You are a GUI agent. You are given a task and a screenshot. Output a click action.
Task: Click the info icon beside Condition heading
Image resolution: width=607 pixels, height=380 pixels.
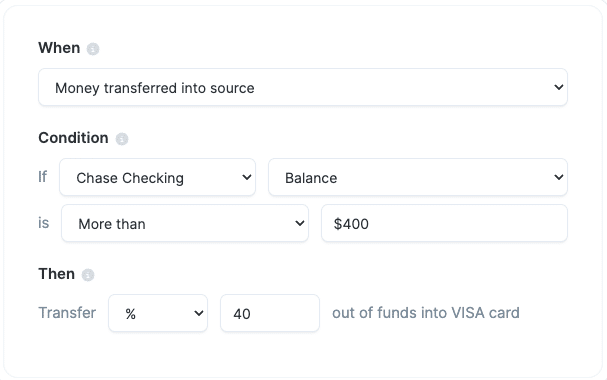(x=122, y=139)
